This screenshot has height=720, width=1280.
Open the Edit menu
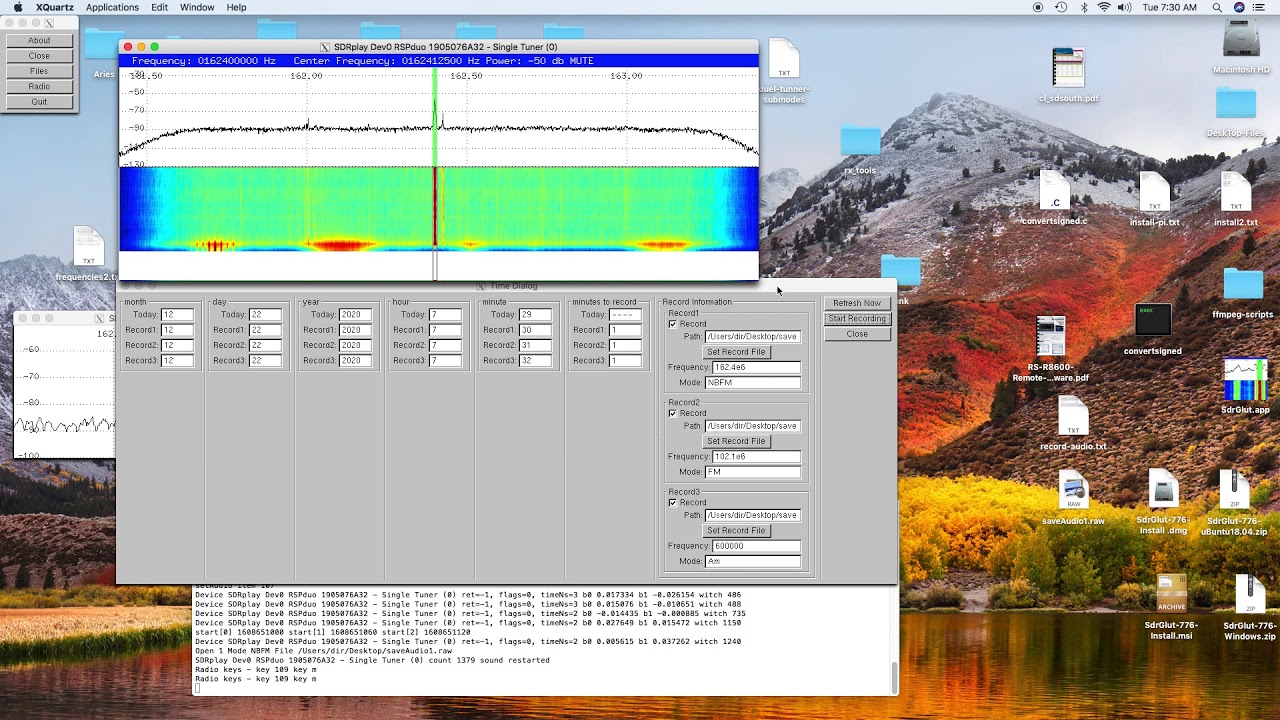tap(159, 7)
